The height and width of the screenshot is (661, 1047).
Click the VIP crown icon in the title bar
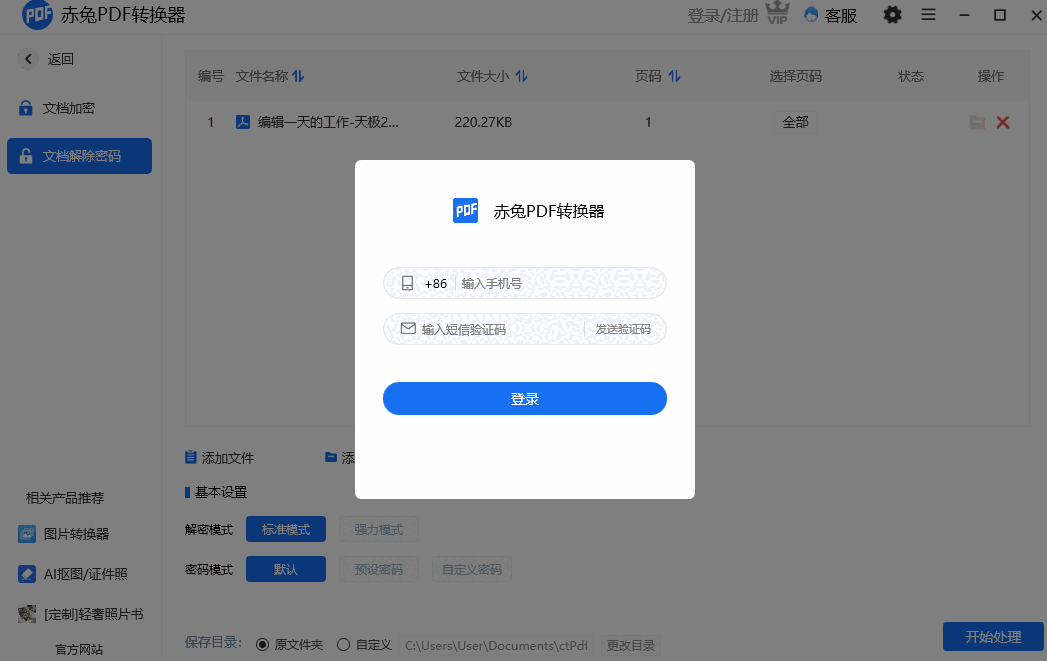click(x=777, y=13)
